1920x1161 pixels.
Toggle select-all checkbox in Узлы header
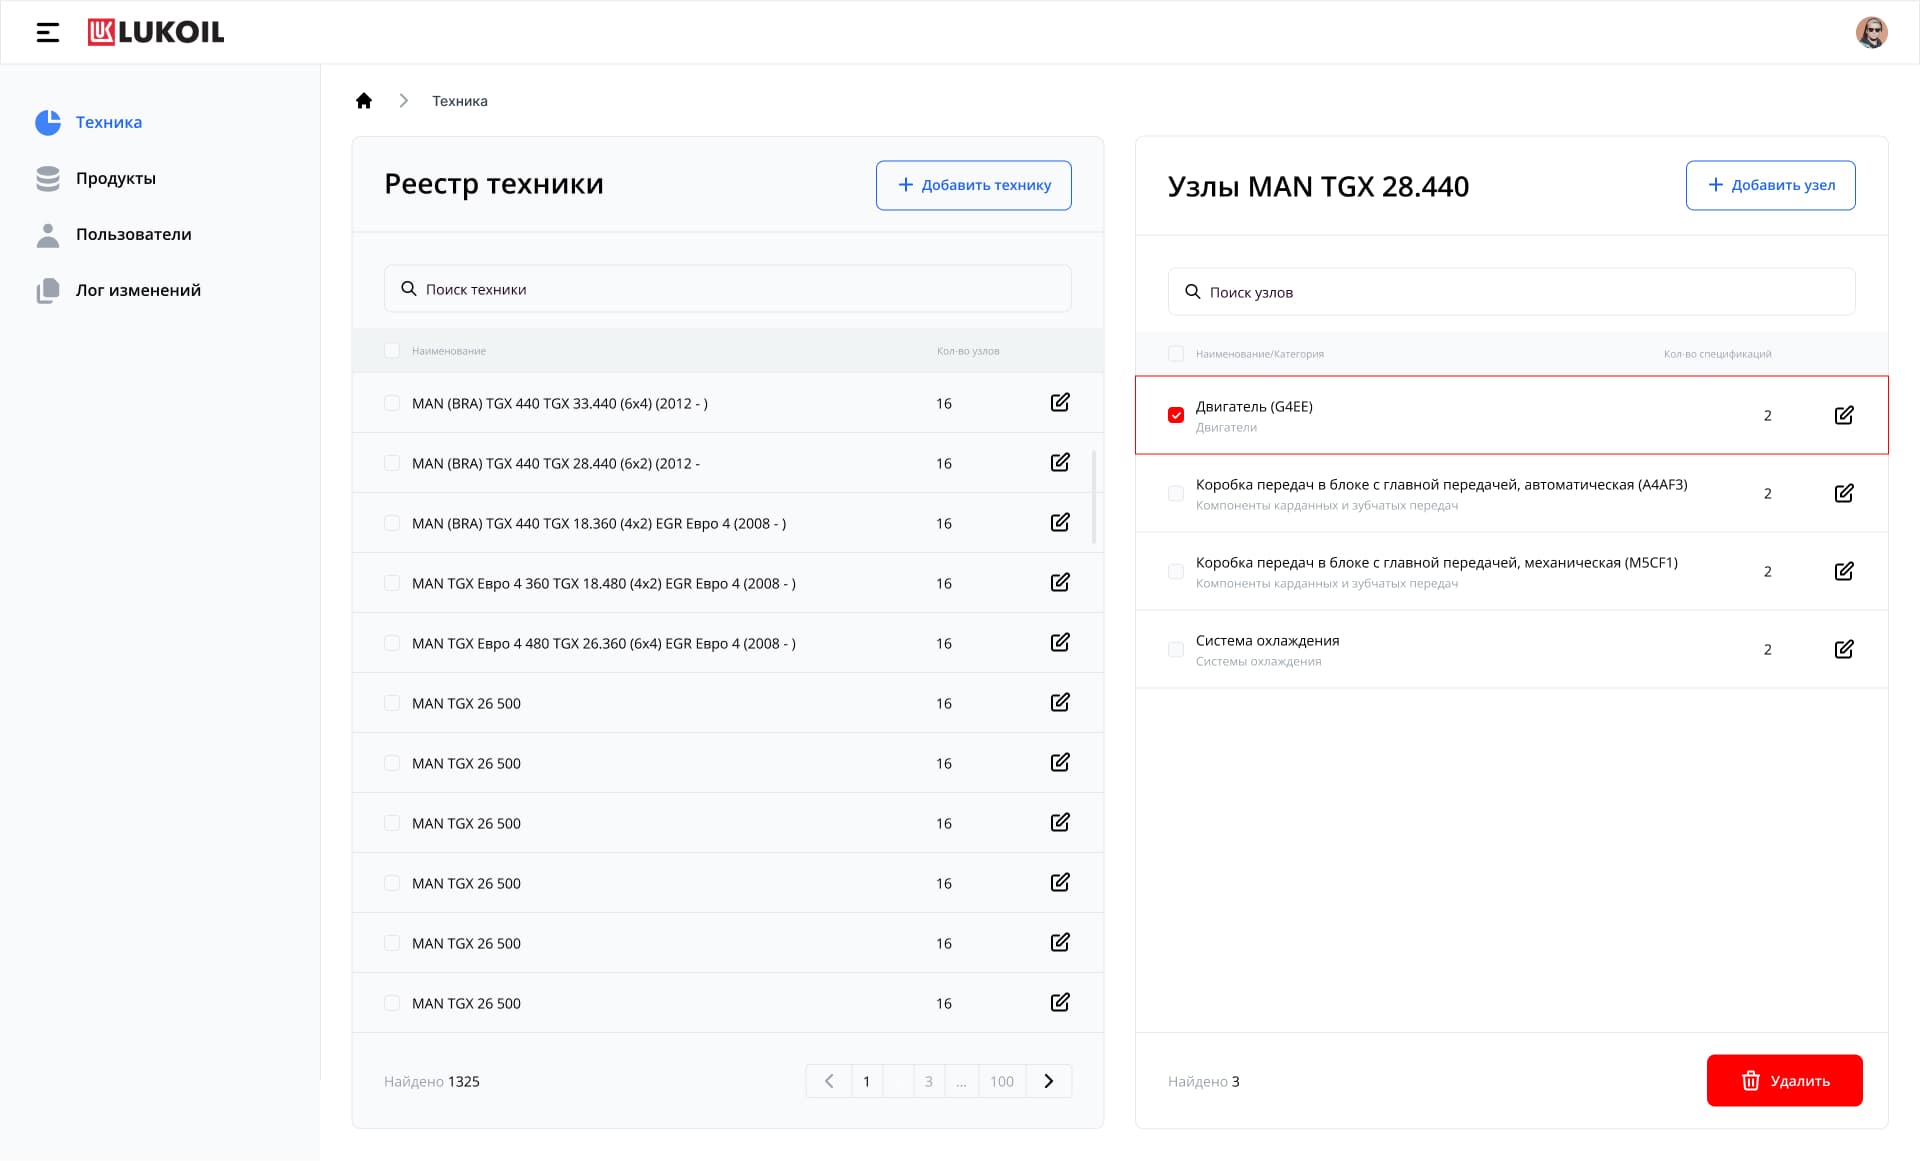1176,354
